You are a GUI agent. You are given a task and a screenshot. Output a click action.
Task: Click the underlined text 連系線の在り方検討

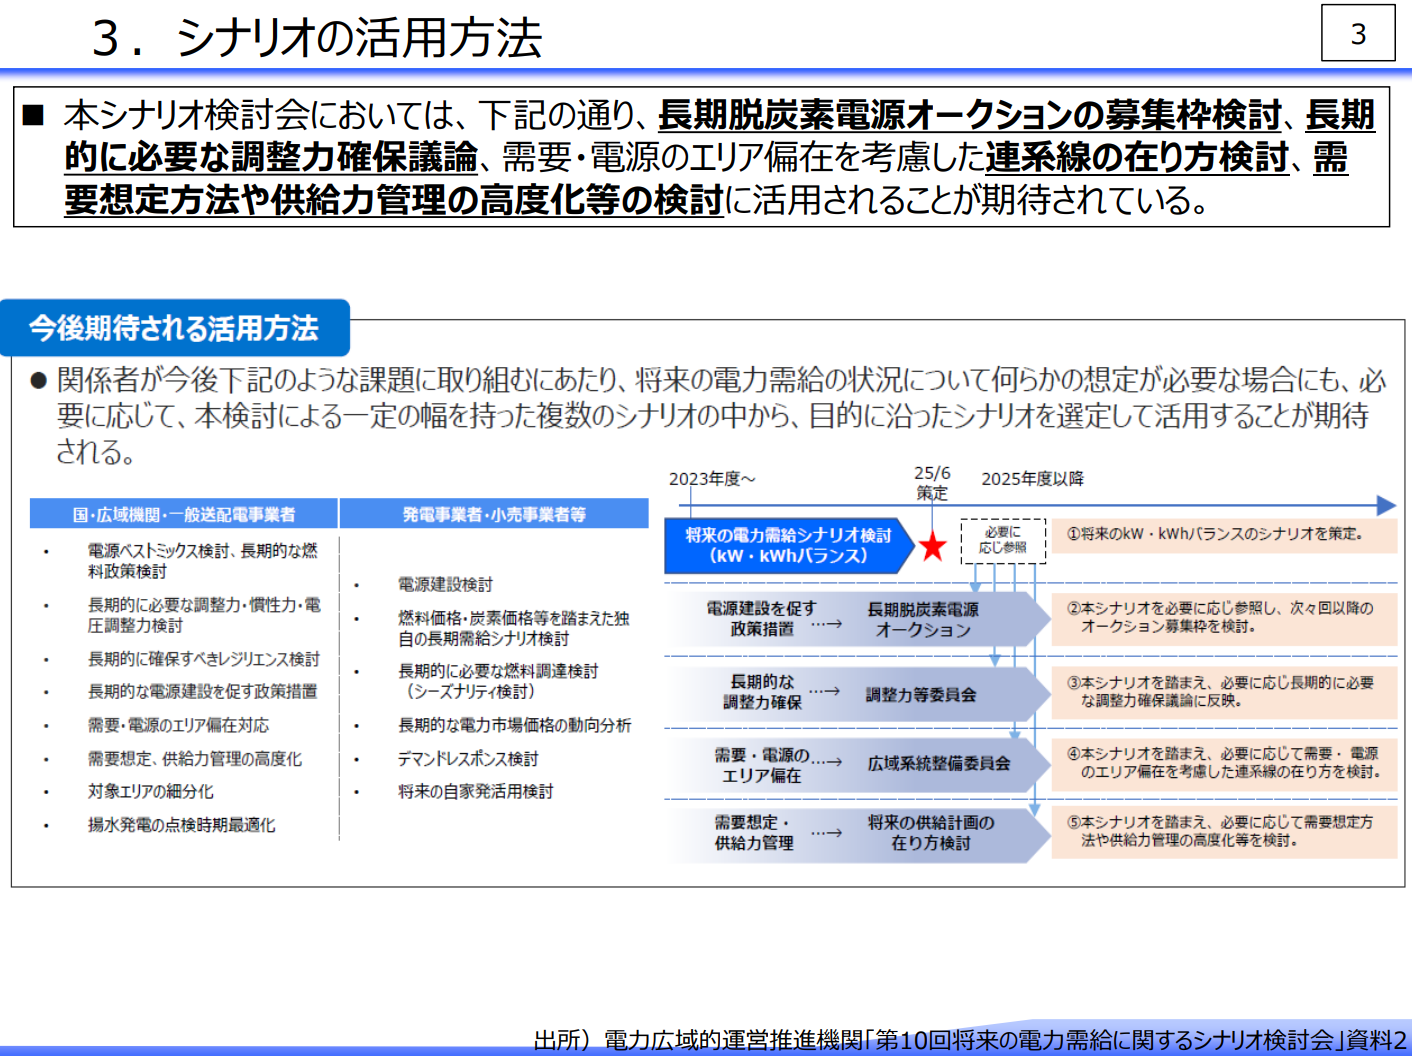pos(1137,158)
